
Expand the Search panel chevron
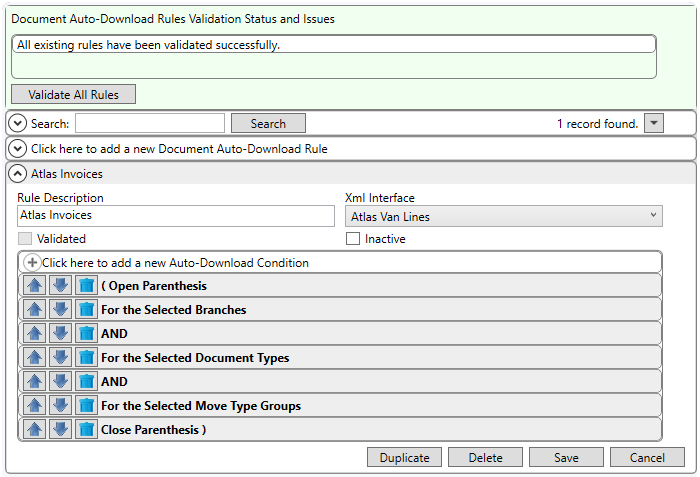[17, 123]
